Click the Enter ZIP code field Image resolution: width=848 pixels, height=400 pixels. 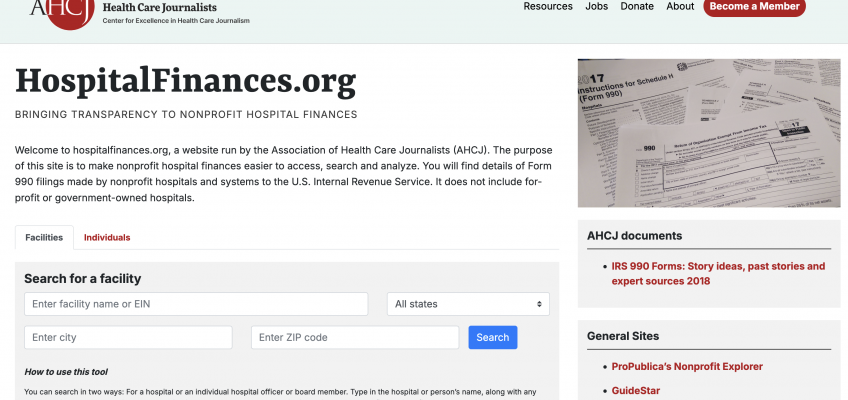point(355,337)
